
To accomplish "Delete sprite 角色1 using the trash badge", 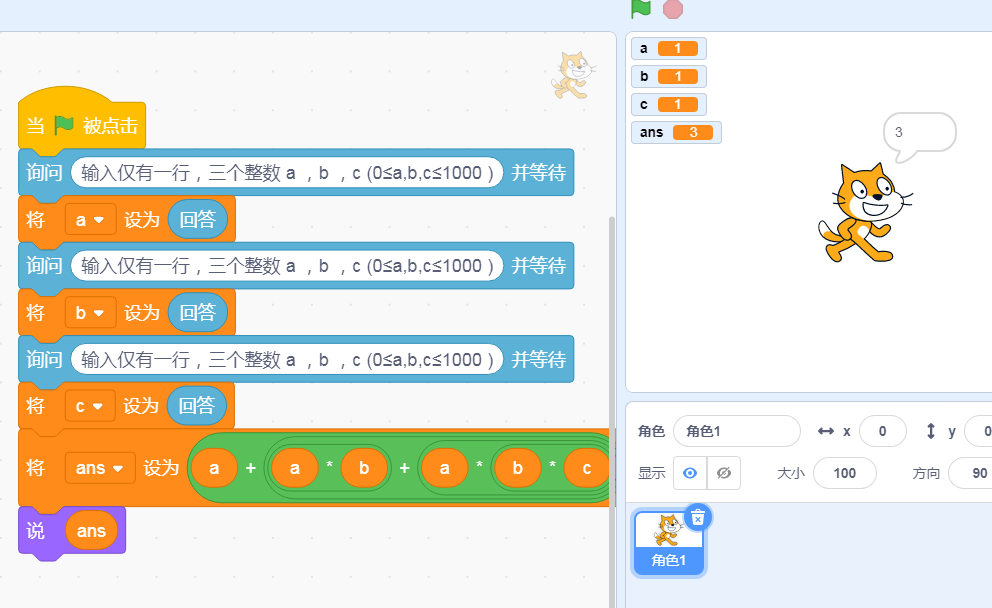I will [x=698, y=517].
